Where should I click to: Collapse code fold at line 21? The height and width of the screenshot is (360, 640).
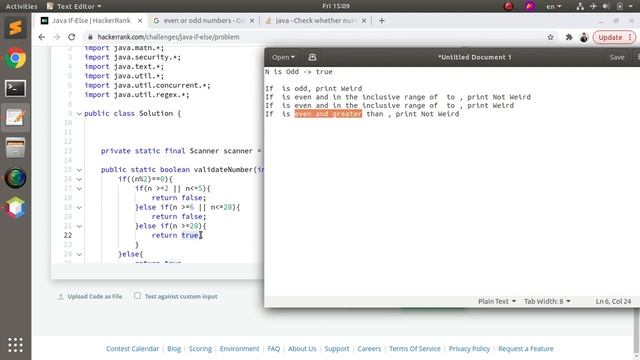(79, 226)
